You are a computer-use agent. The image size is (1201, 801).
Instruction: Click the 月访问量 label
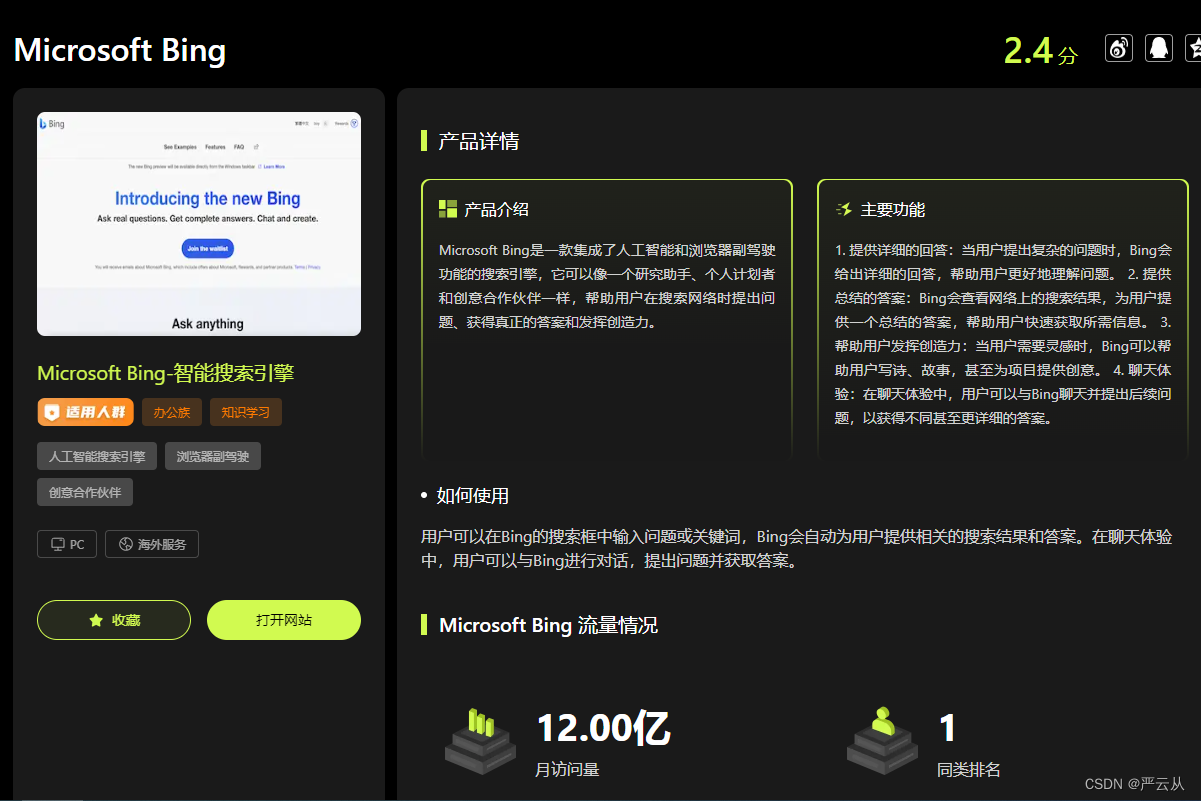[568, 769]
